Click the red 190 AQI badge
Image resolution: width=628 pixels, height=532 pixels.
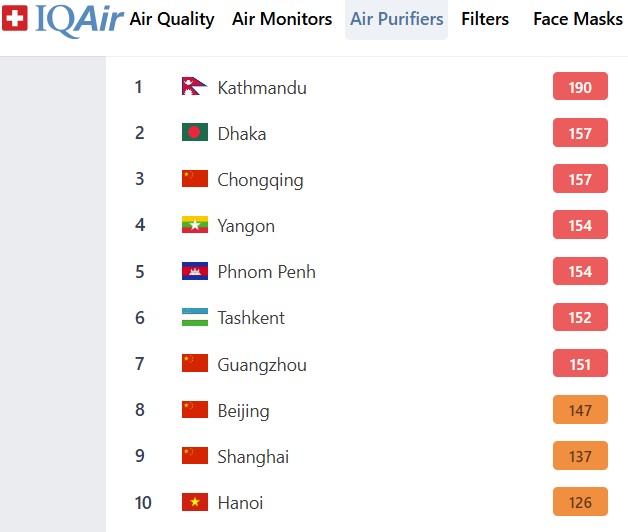580,87
